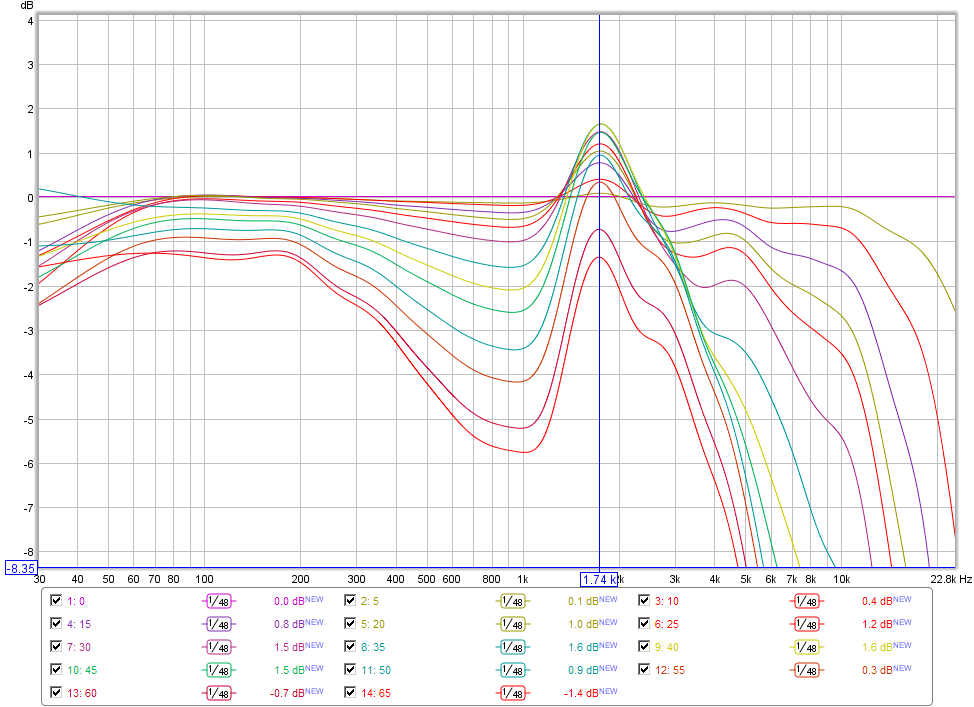Uncheck the trace '3: 10' checkbox
974x707 pixels.
[x=644, y=600]
